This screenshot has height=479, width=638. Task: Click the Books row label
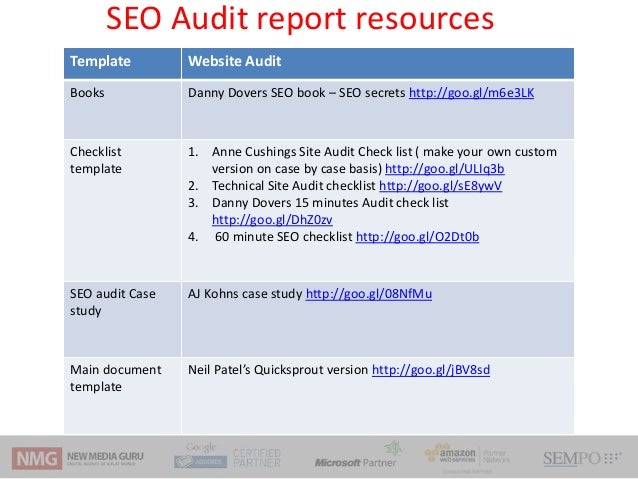[87, 93]
